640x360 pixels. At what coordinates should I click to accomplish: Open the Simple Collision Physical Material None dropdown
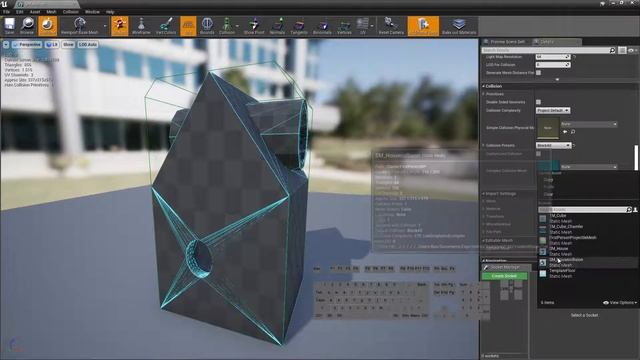coord(589,124)
